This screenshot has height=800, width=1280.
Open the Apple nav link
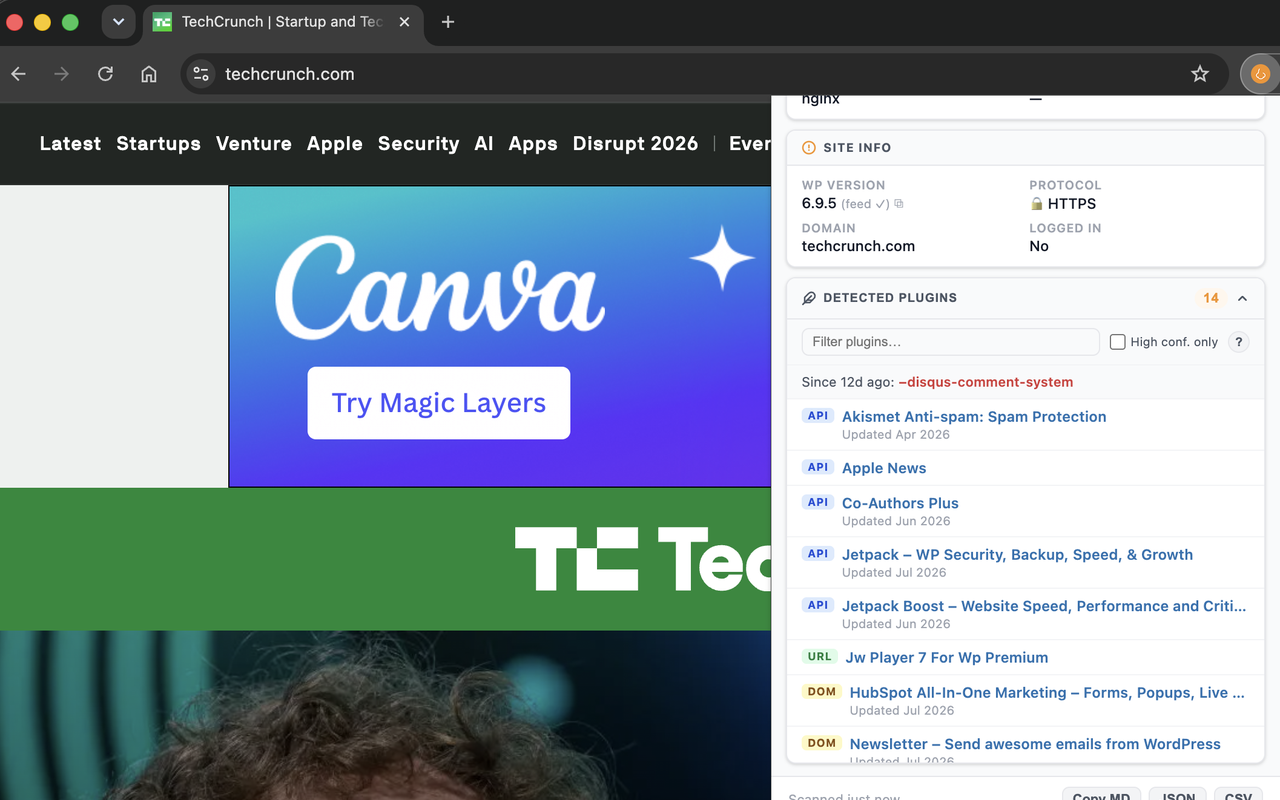tap(335, 144)
